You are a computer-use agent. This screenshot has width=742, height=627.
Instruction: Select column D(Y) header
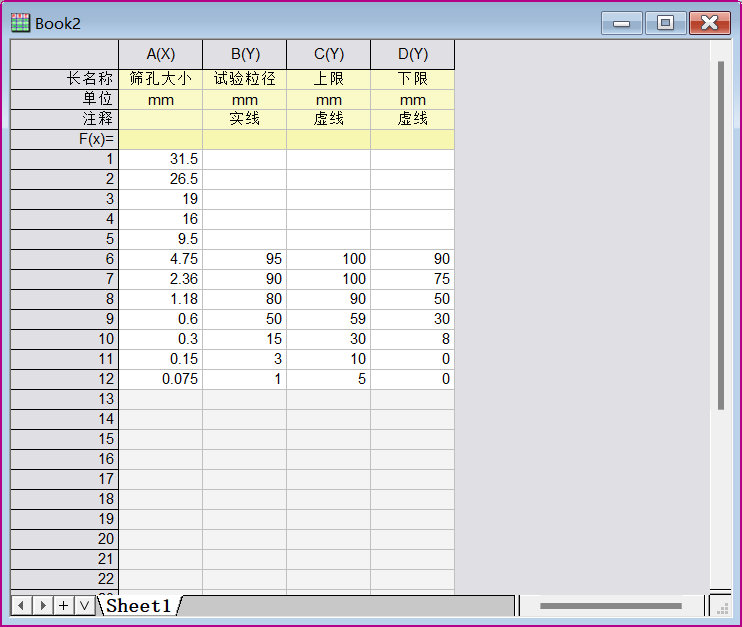click(412, 54)
